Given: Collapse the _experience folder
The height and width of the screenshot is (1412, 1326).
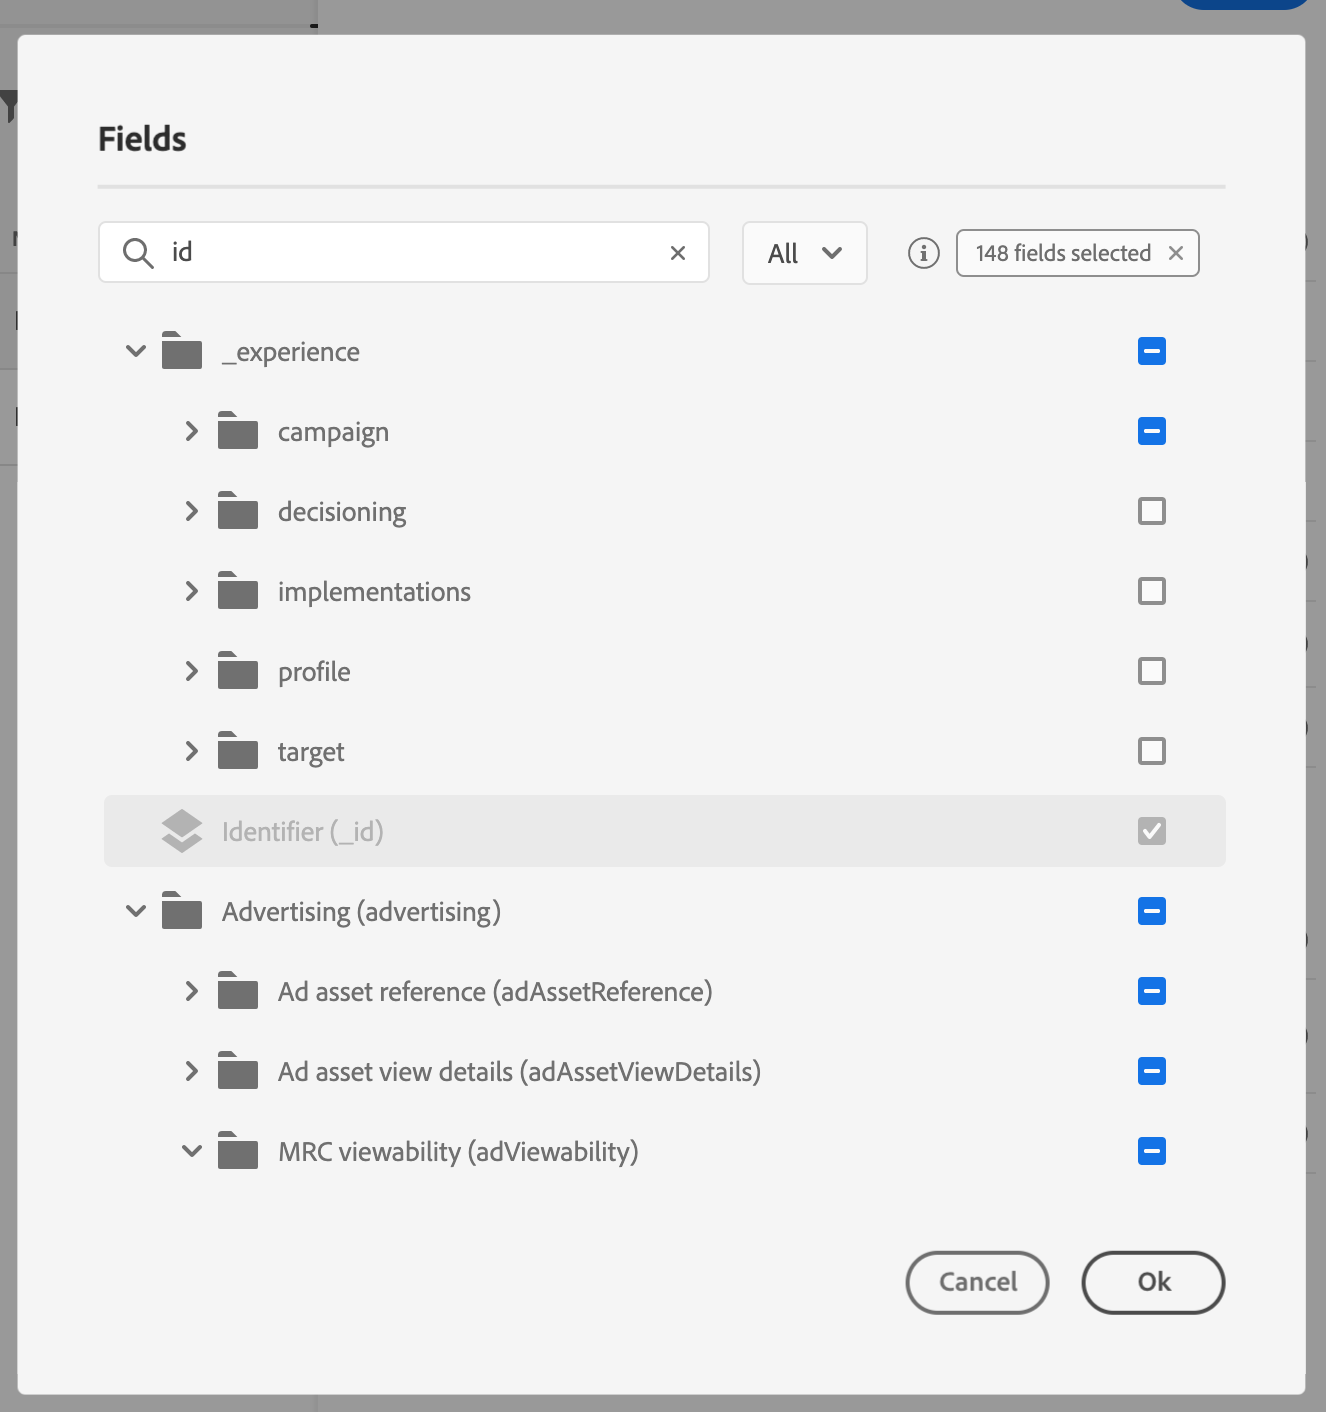Looking at the screenshot, I should [136, 351].
